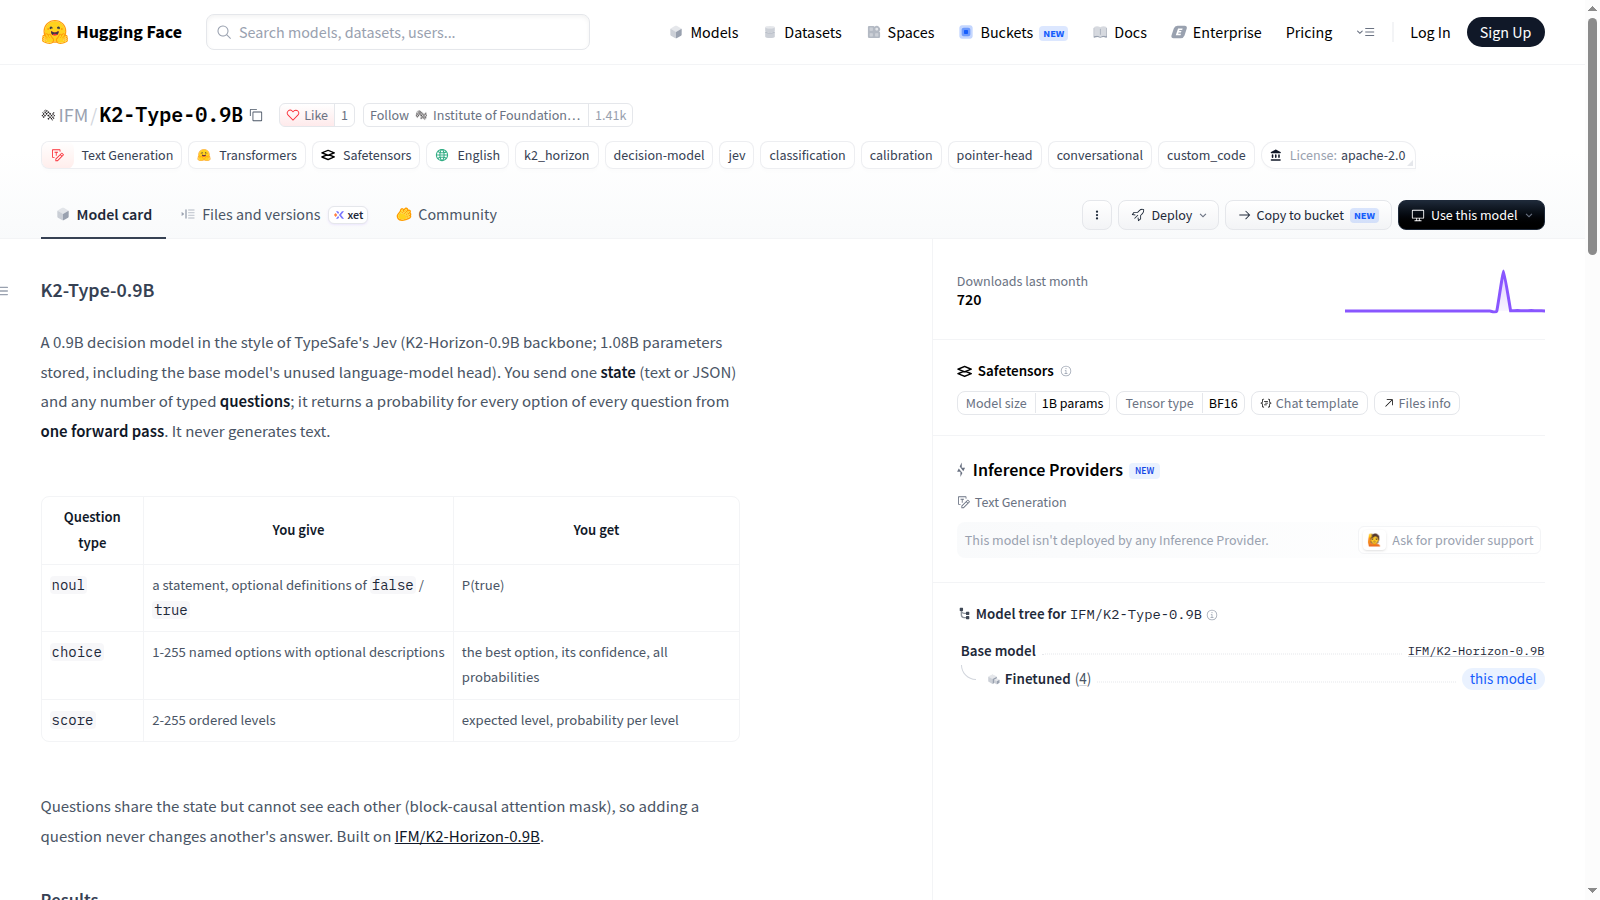Open the Use this model dropdown

pos(1471,215)
